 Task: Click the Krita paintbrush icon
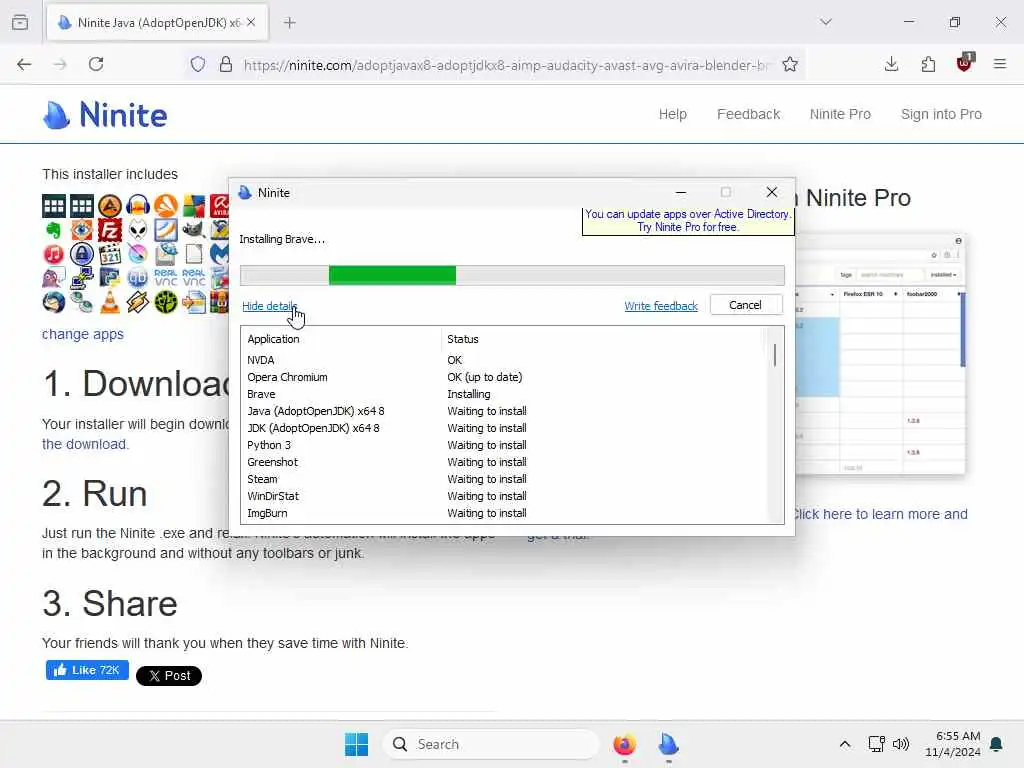tap(138, 254)
